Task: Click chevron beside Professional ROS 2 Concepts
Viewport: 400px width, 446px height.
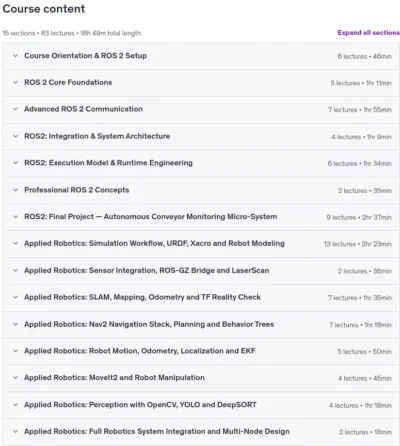Action: point(15,190)
